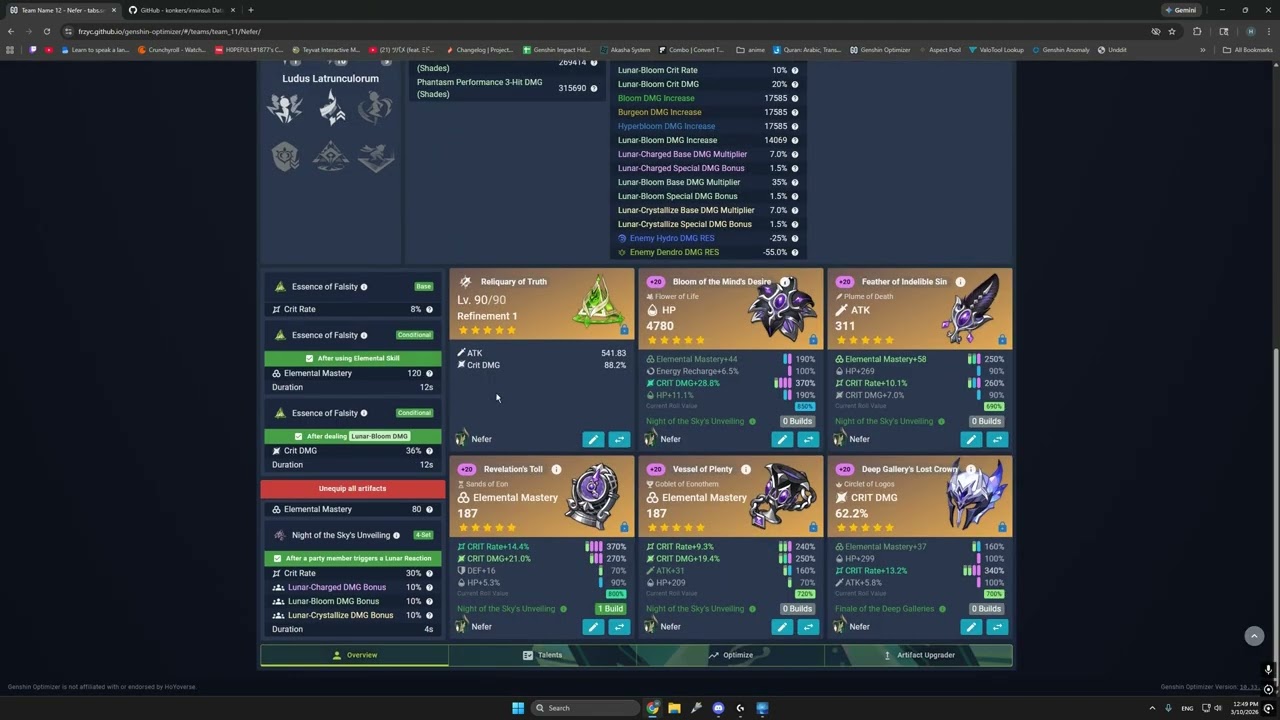The width and height of the screenshot is (1280, 720).
Task: Open a new browser tab
Action: pos(250,10)
